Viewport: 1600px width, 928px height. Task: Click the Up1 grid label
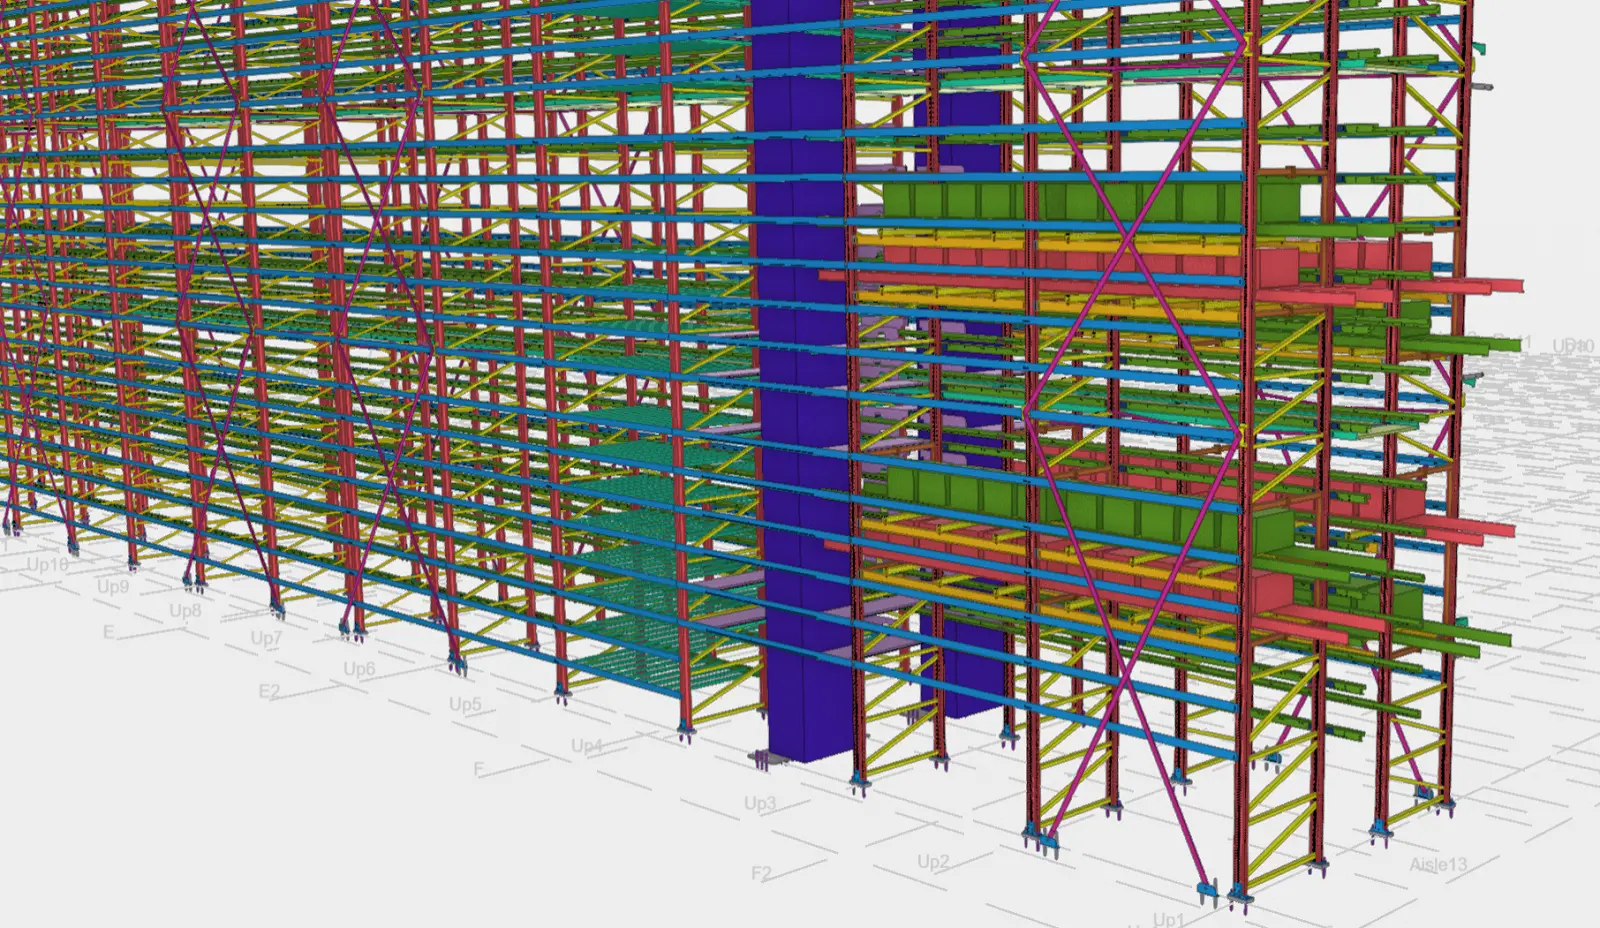pos(1167,918)
